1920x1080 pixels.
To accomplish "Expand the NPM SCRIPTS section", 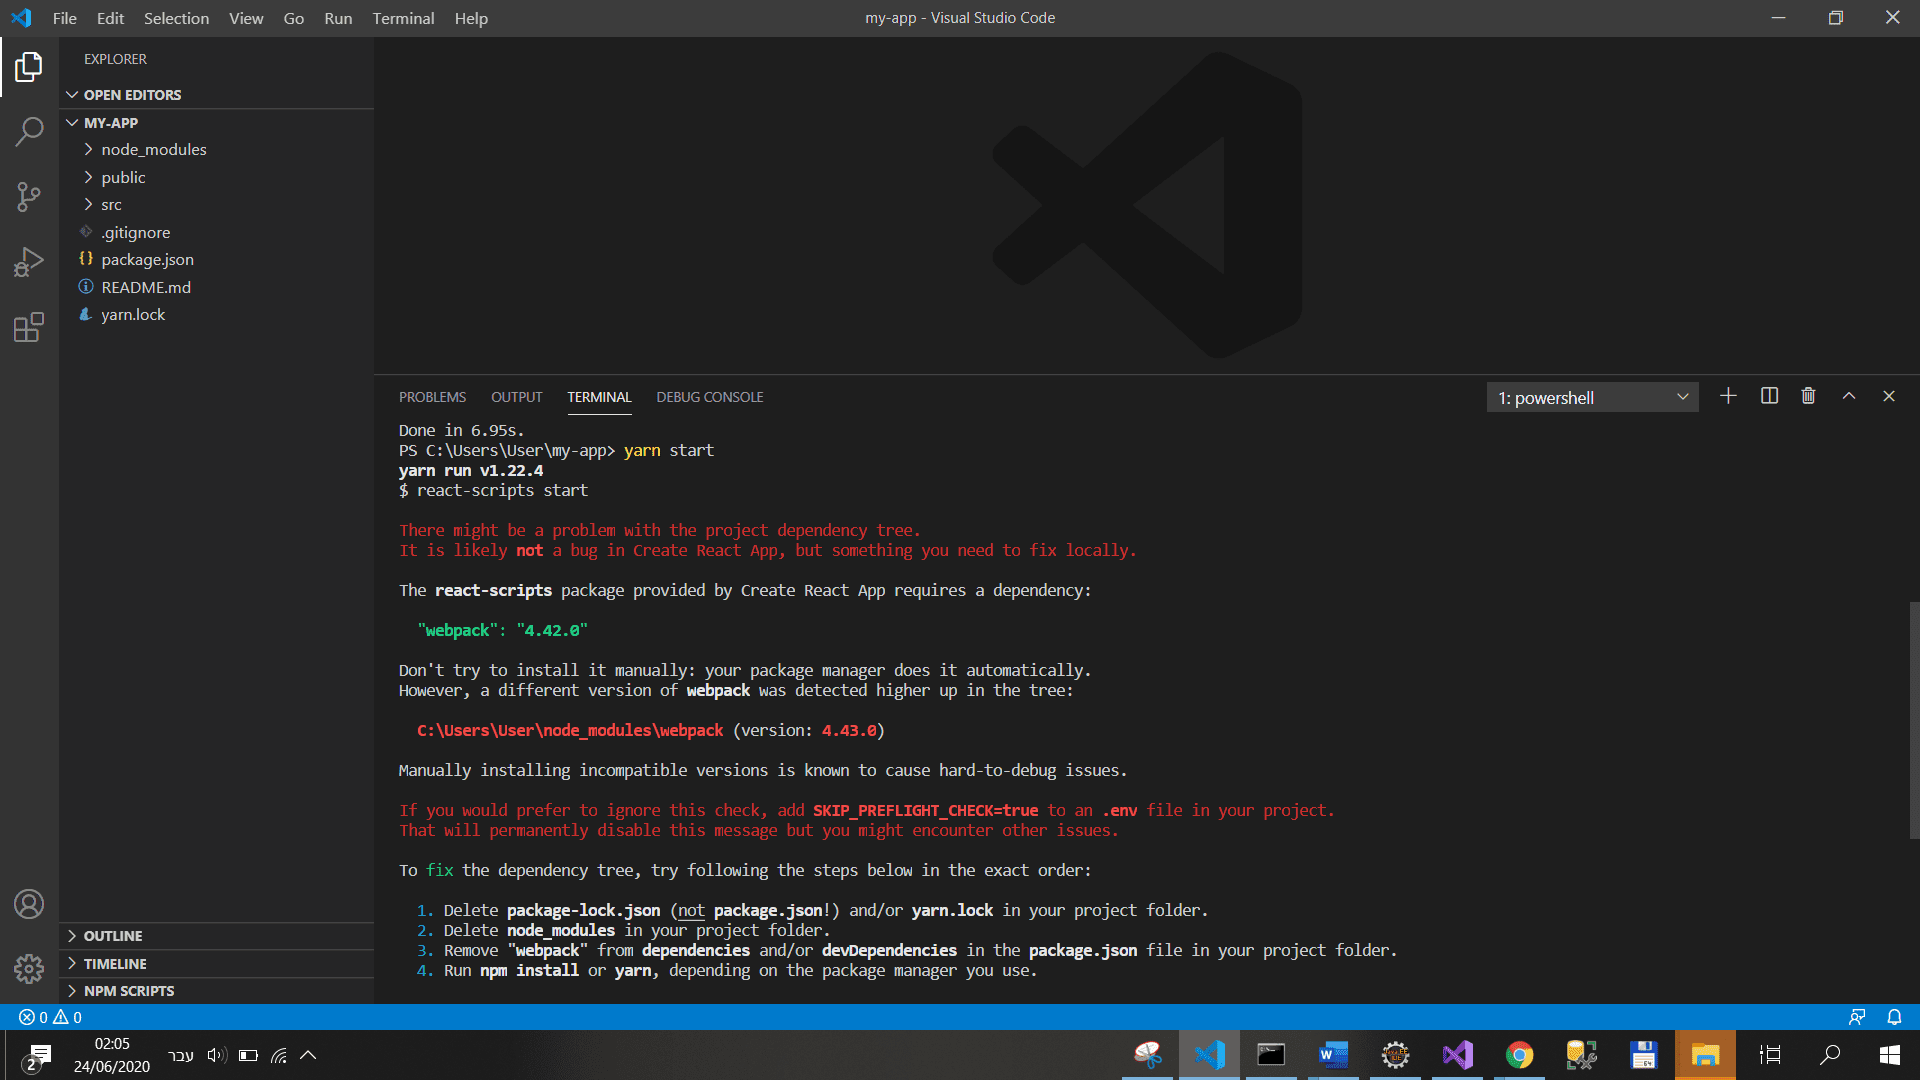I will pos(216,991).
